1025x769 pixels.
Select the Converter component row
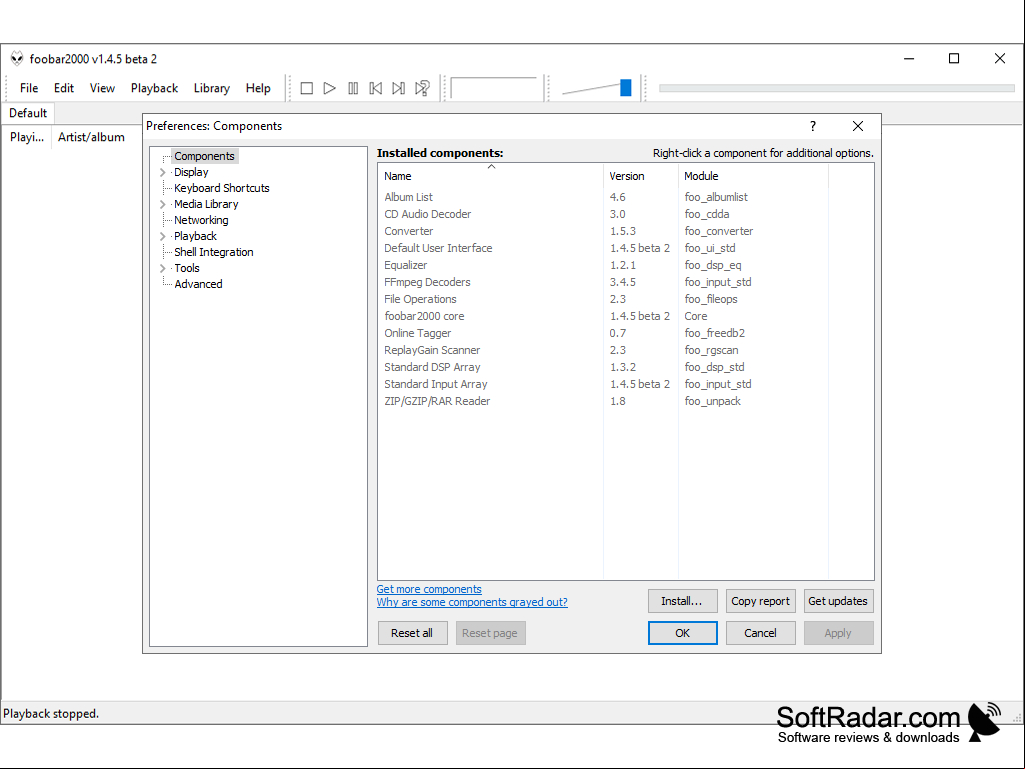click(626, 231)
